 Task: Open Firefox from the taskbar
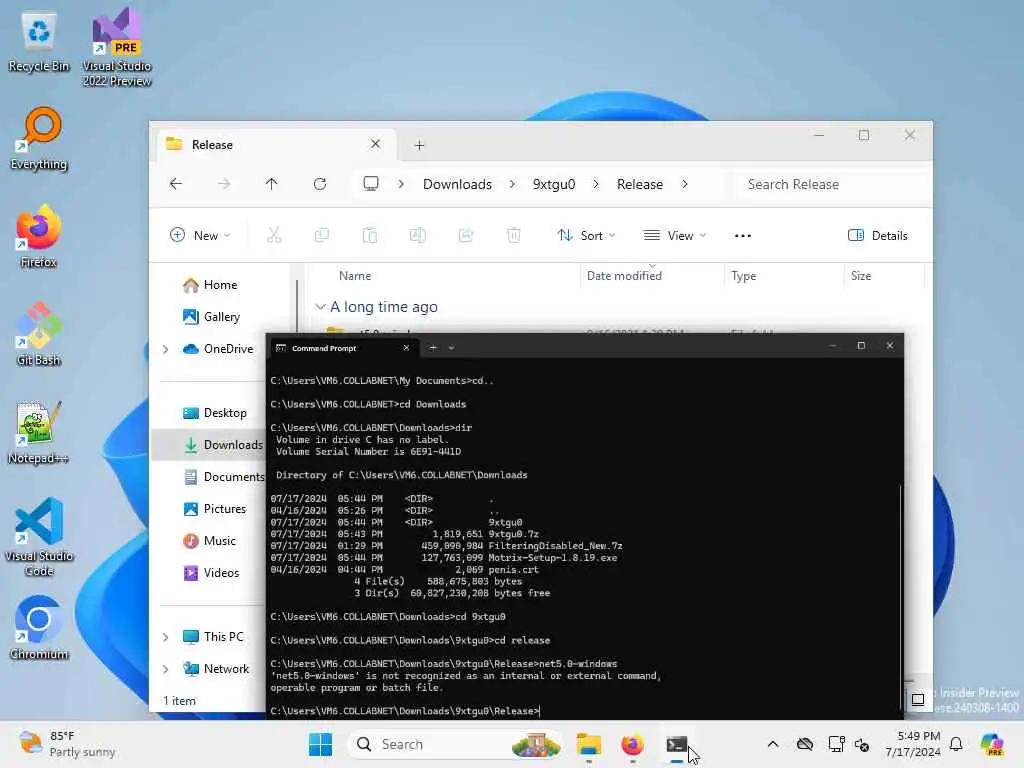coord(632,744)
